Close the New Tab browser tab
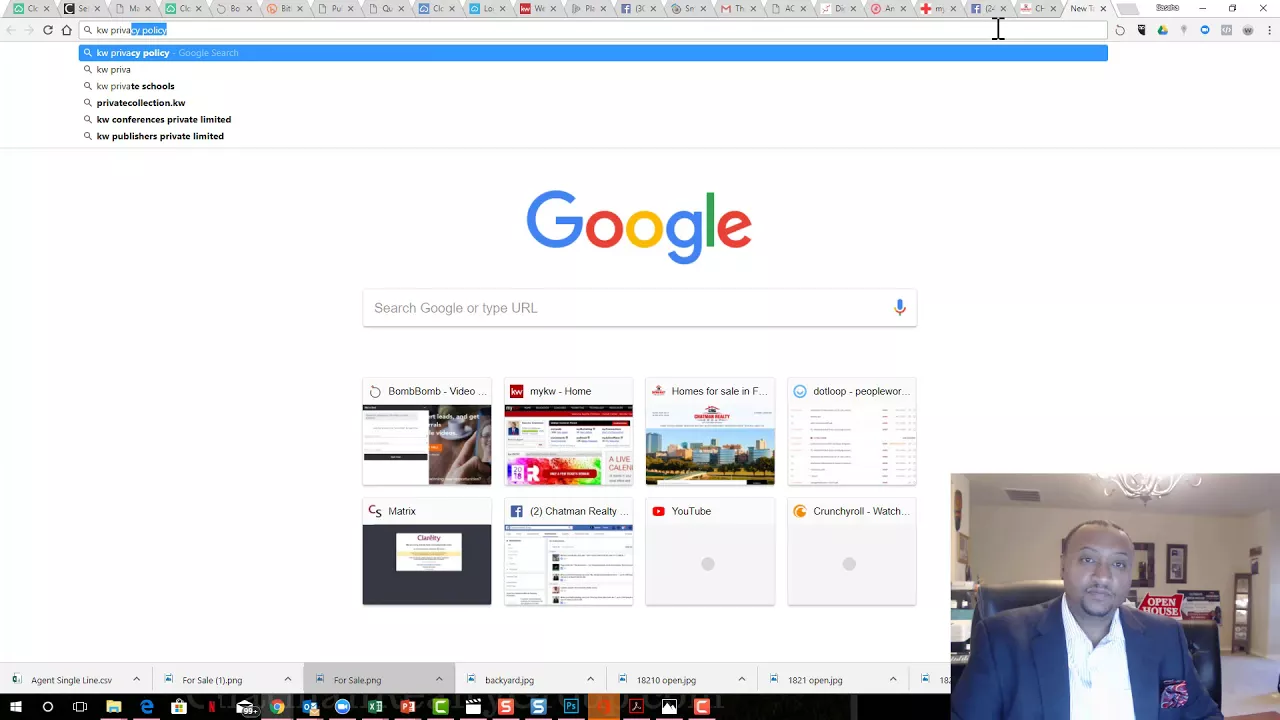This screenshot has width=1280, height=720. tap(1103, 8)
